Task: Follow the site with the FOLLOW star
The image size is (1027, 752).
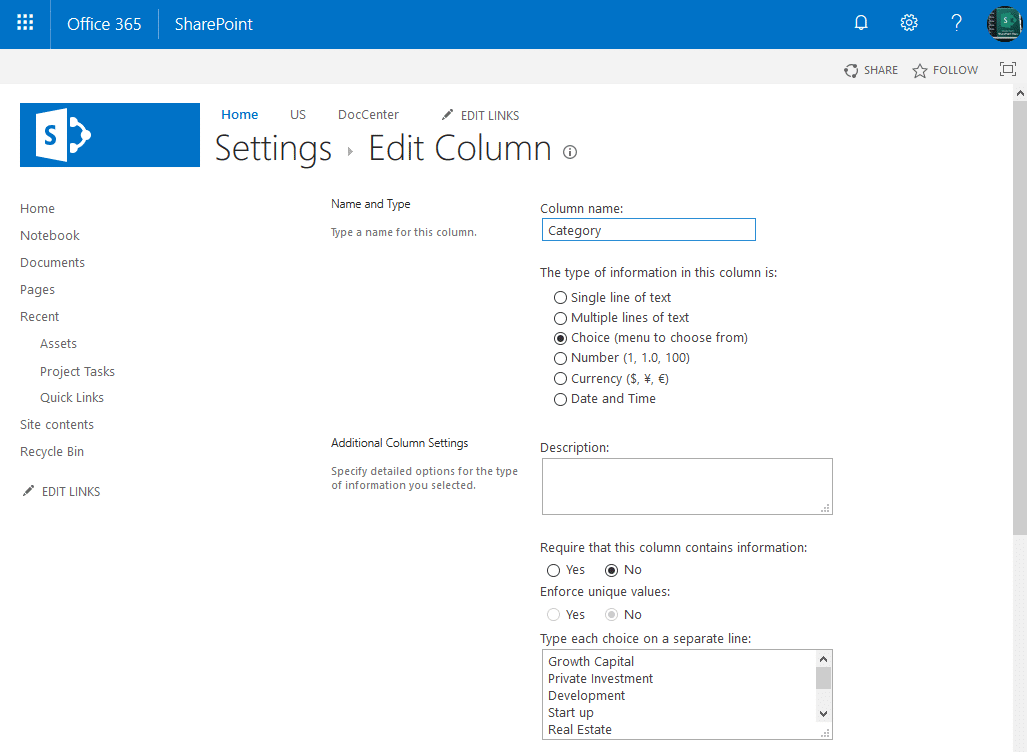Action: [944, 70]
